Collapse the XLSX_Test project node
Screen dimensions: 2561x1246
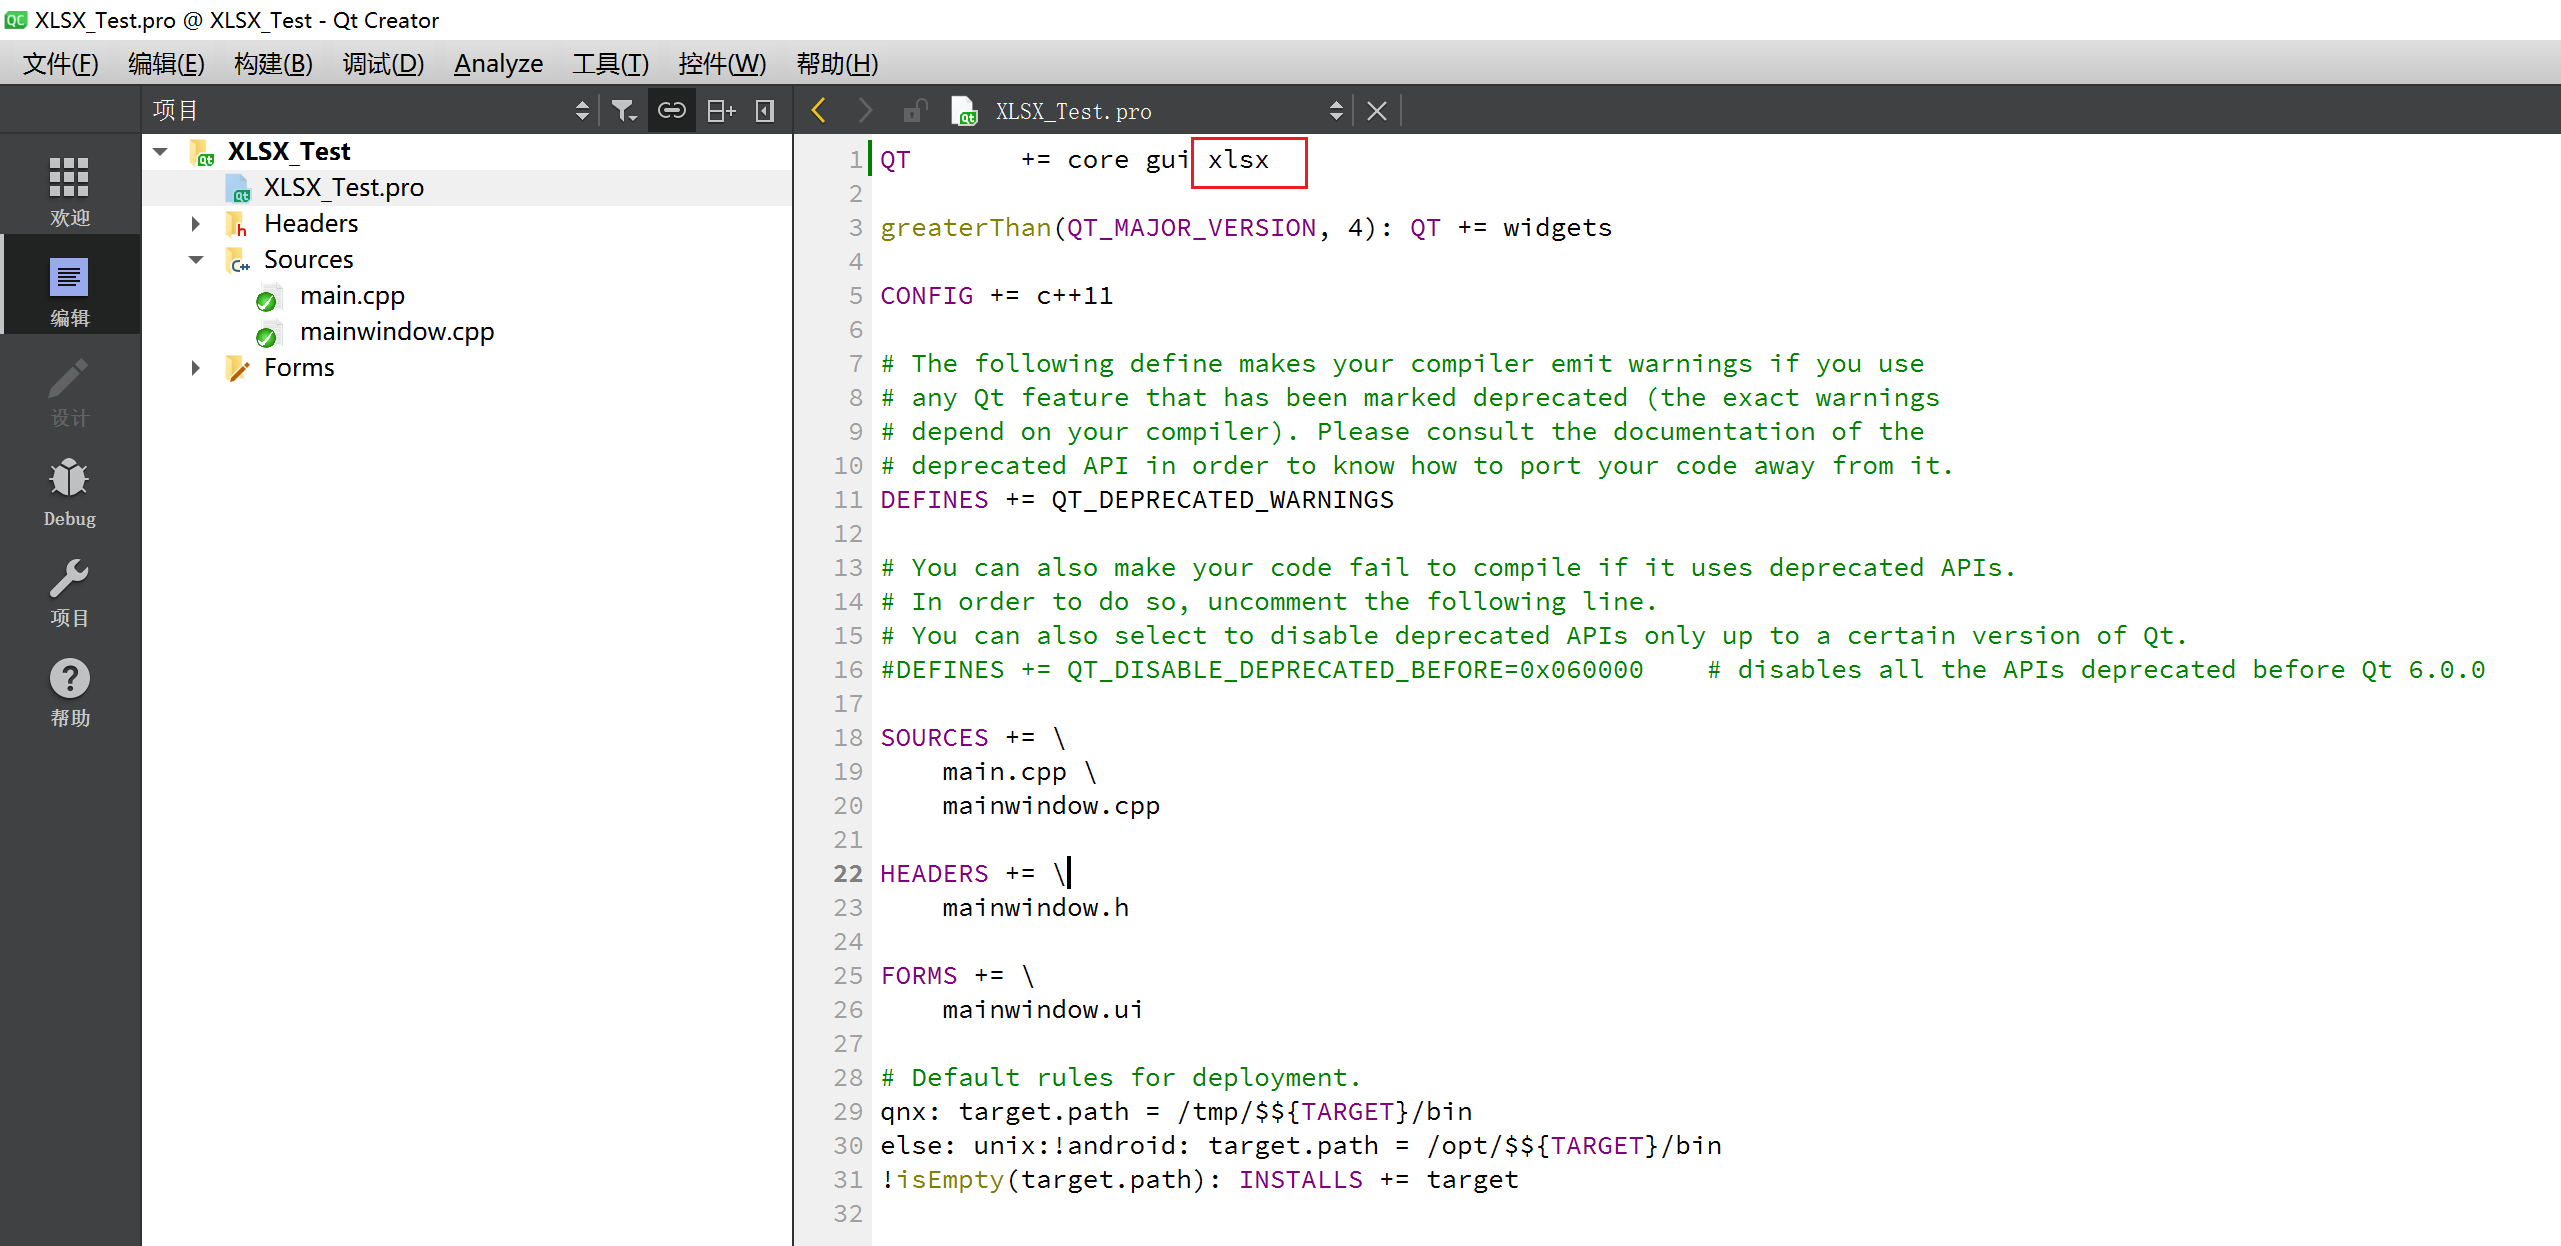[160, 152]
